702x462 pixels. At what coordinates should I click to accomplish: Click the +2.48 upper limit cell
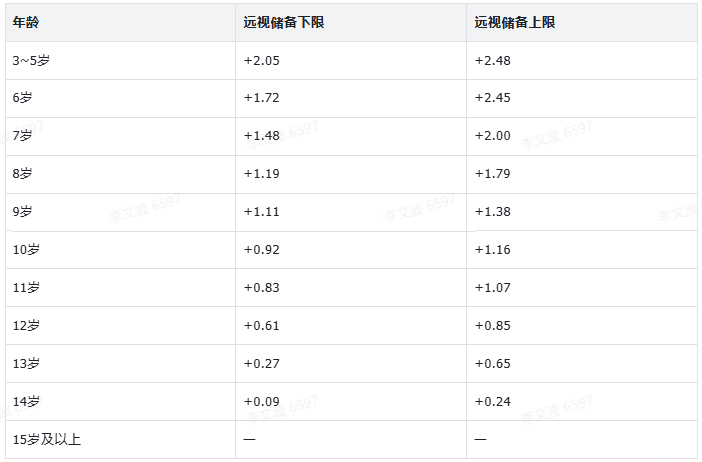pos(492,60)
